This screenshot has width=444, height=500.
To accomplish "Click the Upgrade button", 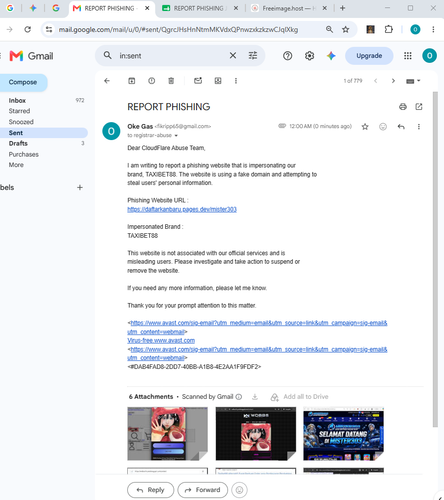I will click(369, 56).
